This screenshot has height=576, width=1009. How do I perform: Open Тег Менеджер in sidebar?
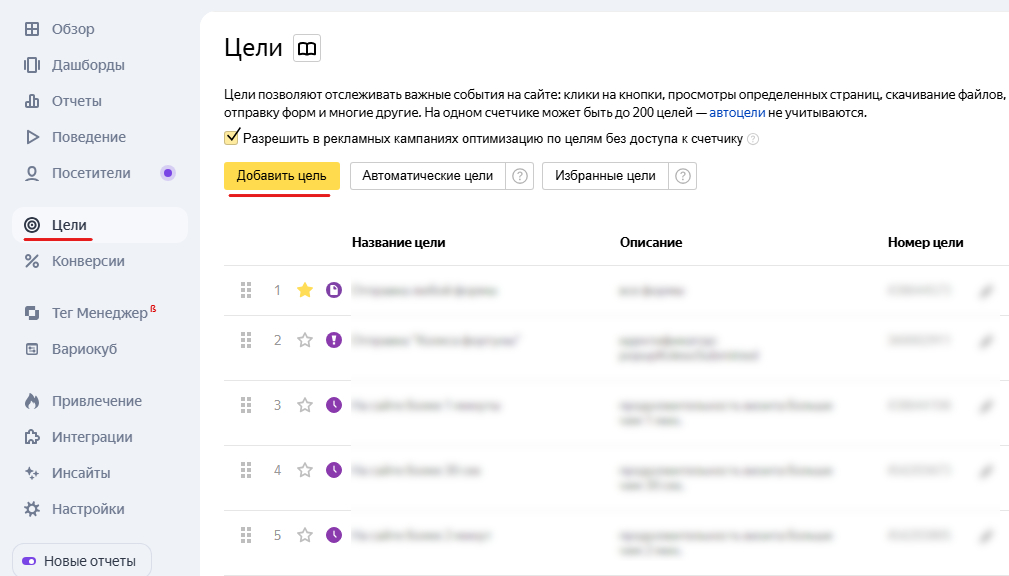click(99, 313)
